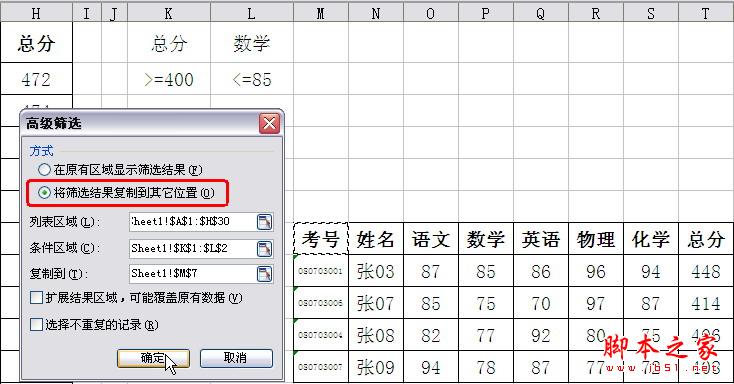Confirm filter with 确定 button
734x384 pixels.
[153, 358]
